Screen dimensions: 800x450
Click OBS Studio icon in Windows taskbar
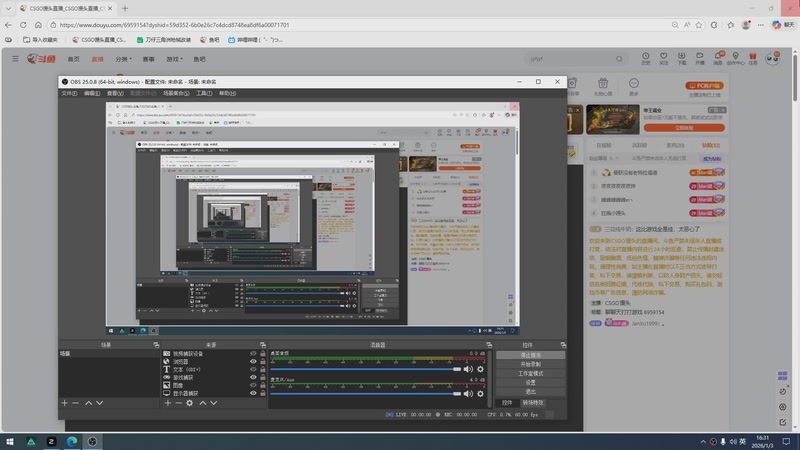92,441
